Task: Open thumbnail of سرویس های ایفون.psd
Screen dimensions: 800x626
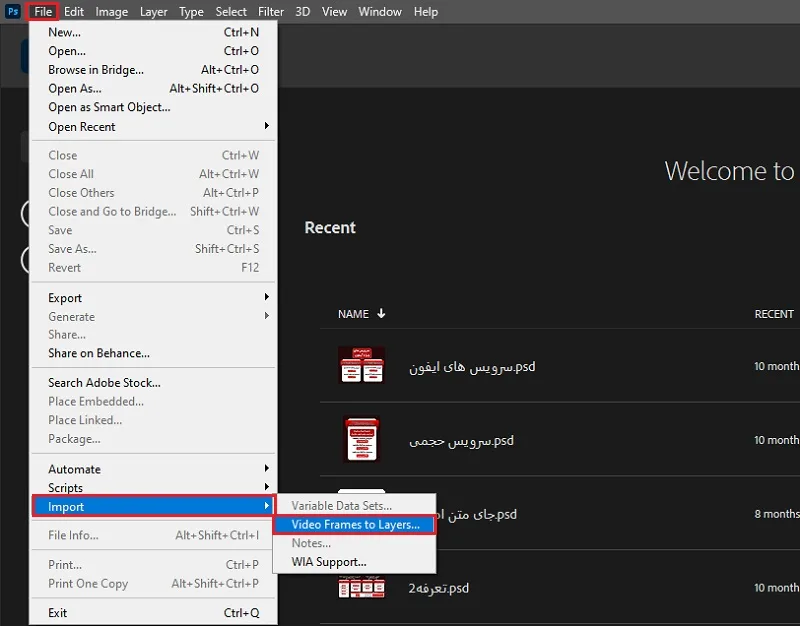Action: (362, 365)
